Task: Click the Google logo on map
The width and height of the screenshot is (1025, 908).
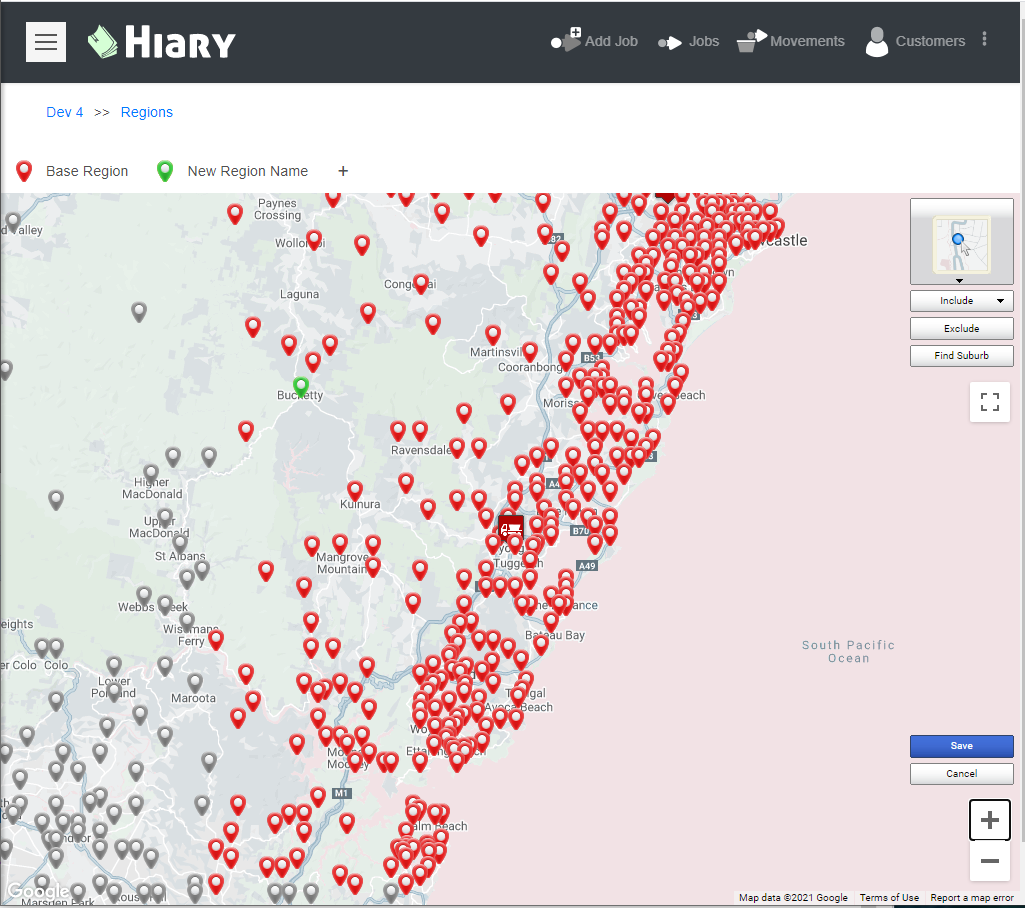Action: pyautogui.click(x=38, y=890)
